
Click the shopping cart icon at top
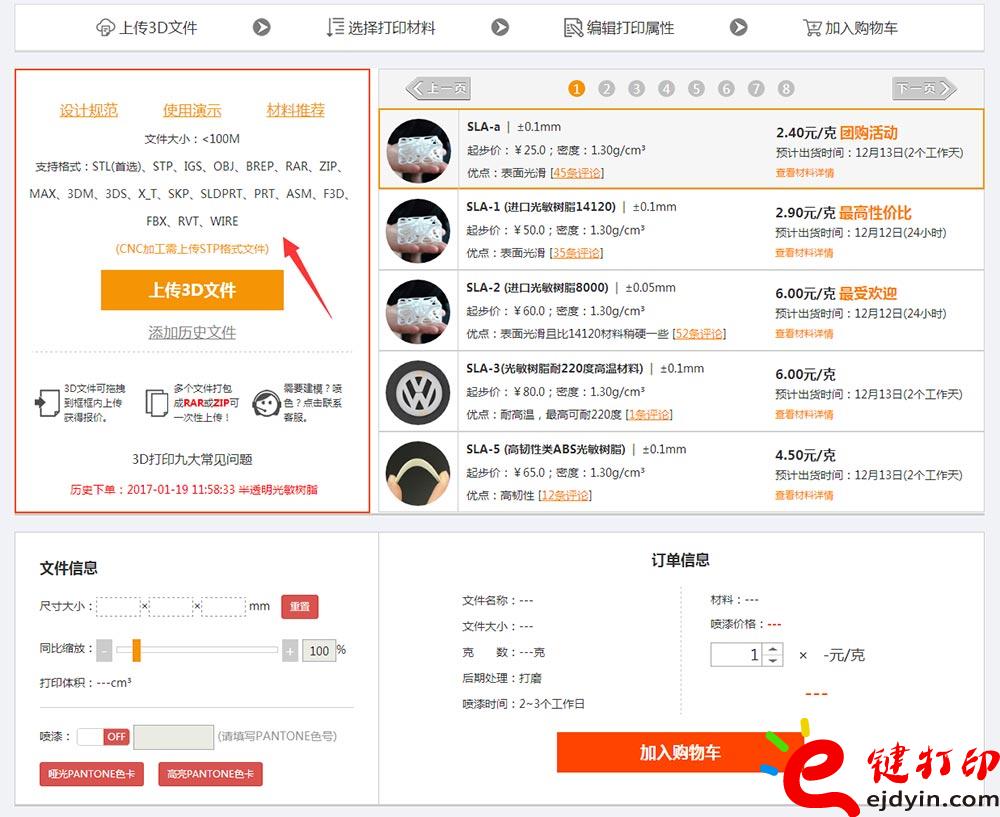tap(812, 27)
